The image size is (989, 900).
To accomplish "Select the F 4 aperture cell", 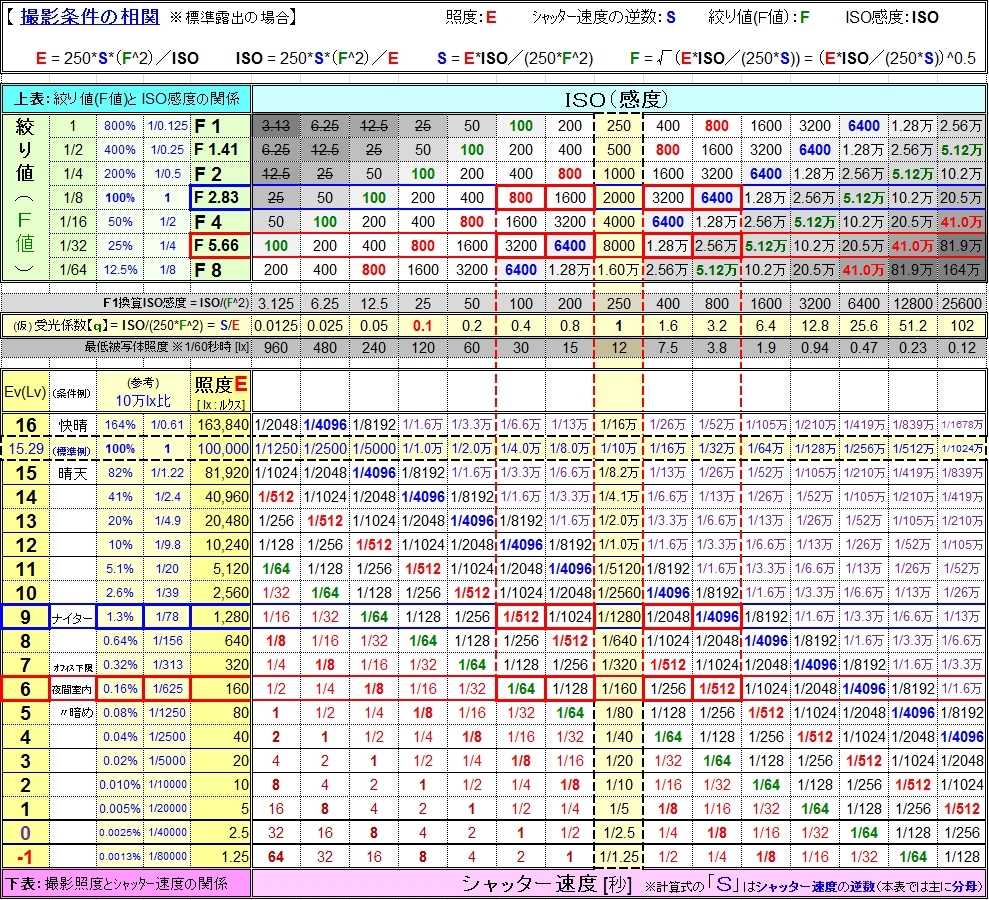I will click(x=220, y=222).
